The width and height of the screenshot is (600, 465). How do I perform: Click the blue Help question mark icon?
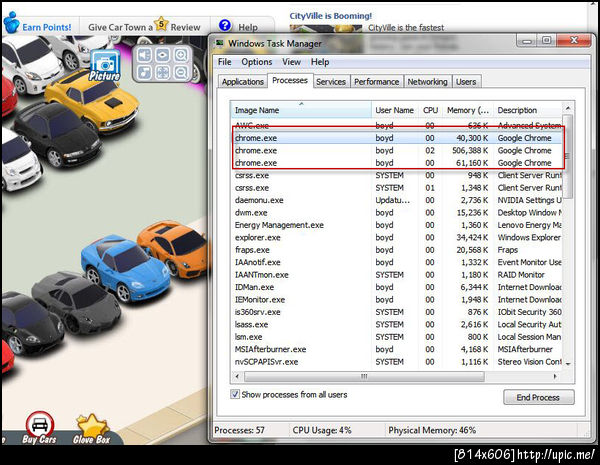[225, 26]
